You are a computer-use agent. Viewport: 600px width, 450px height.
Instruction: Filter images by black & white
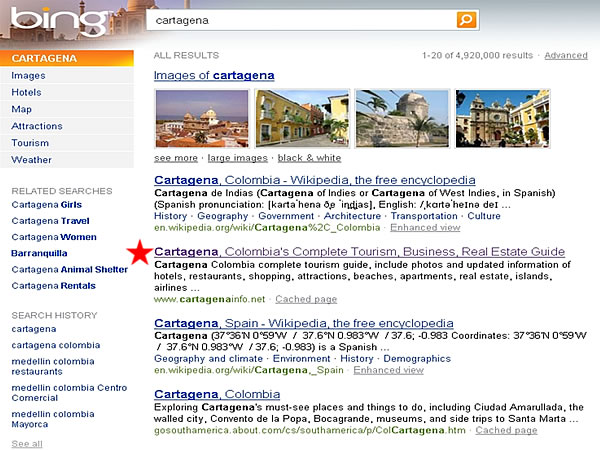tap(309, 158)
